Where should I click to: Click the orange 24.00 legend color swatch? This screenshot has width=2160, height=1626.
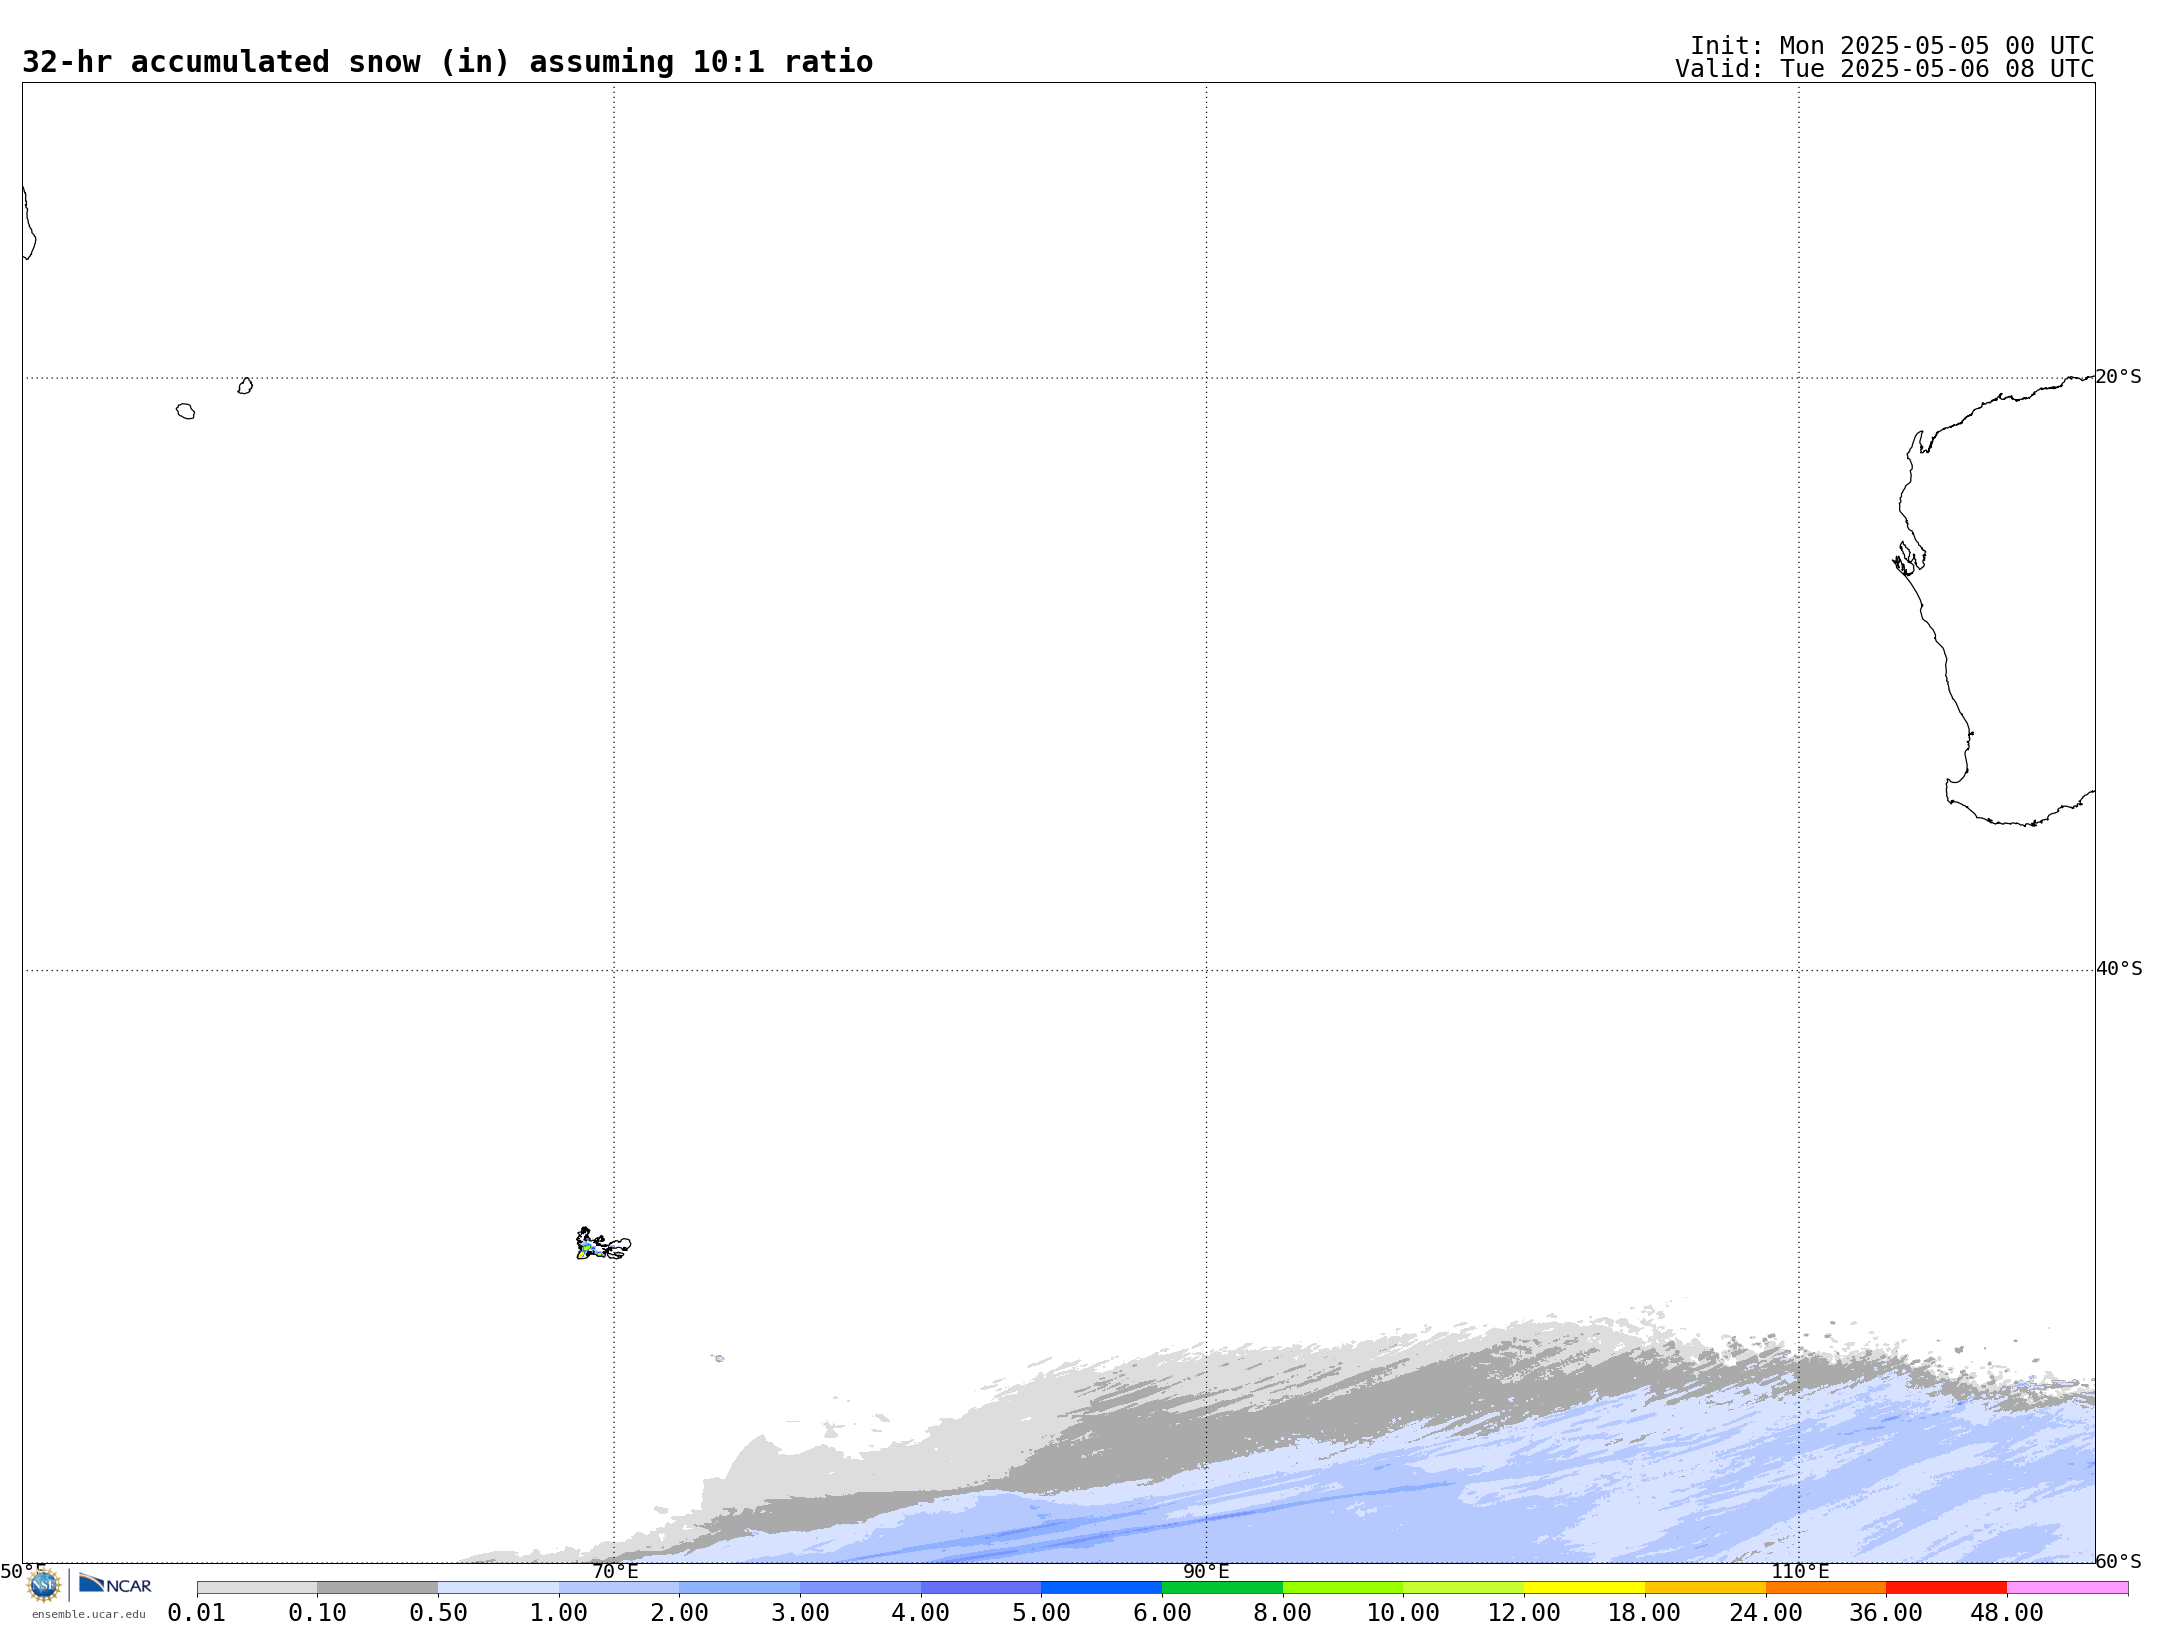coord(1825,1588)
